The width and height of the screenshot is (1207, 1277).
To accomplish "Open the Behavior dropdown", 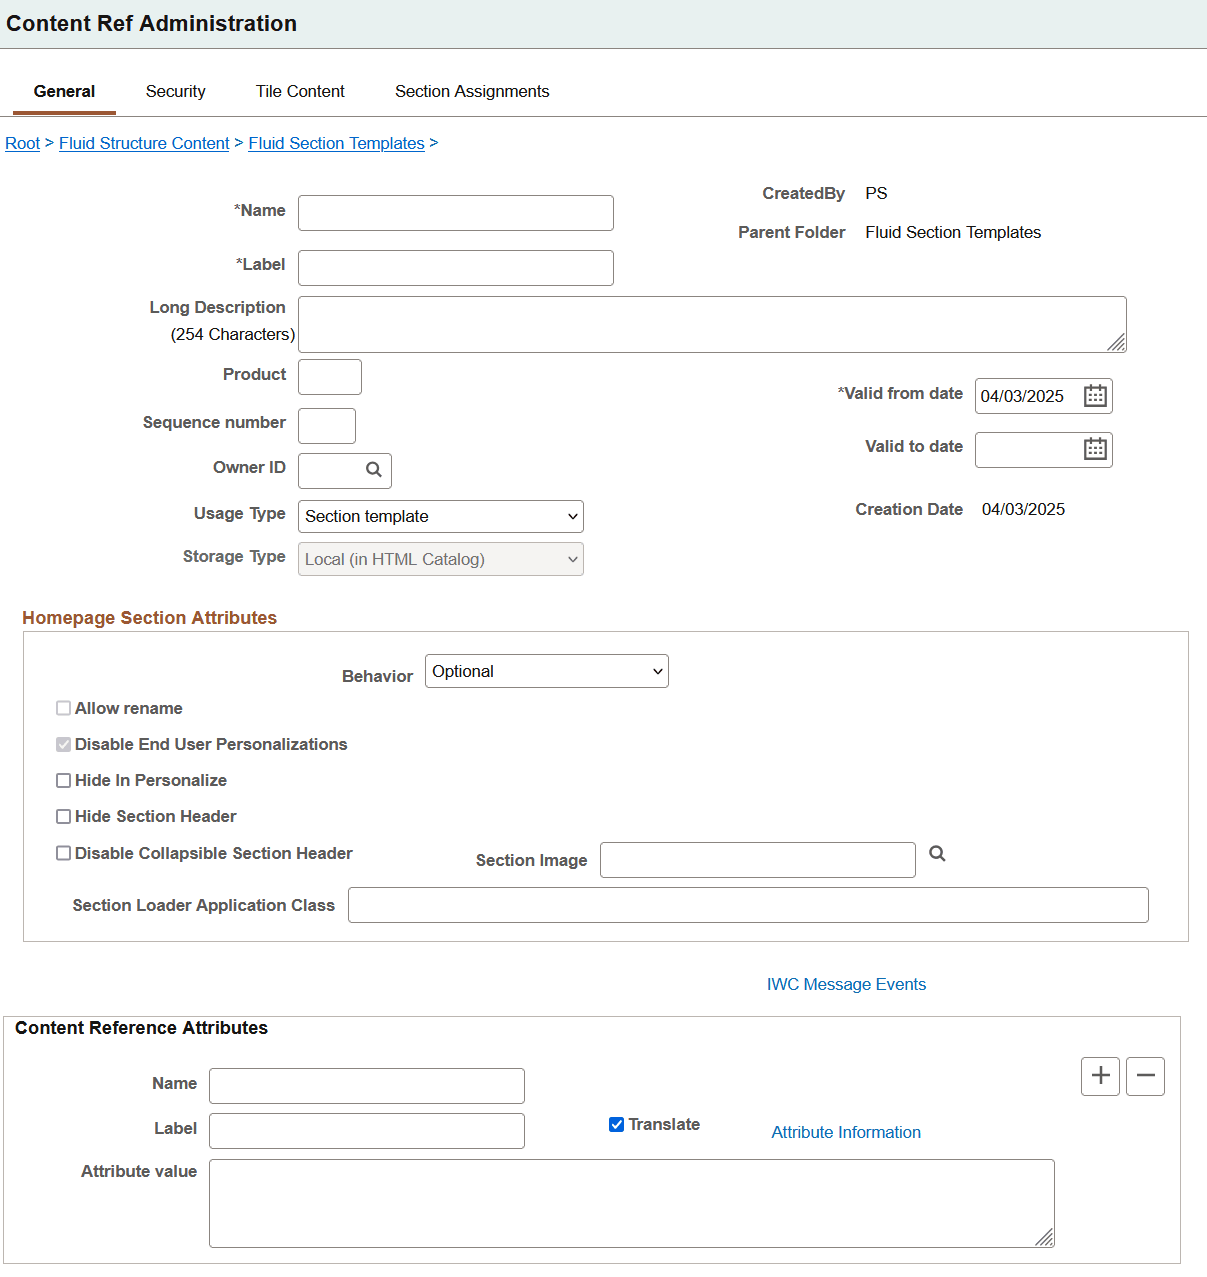I will 546,671.
